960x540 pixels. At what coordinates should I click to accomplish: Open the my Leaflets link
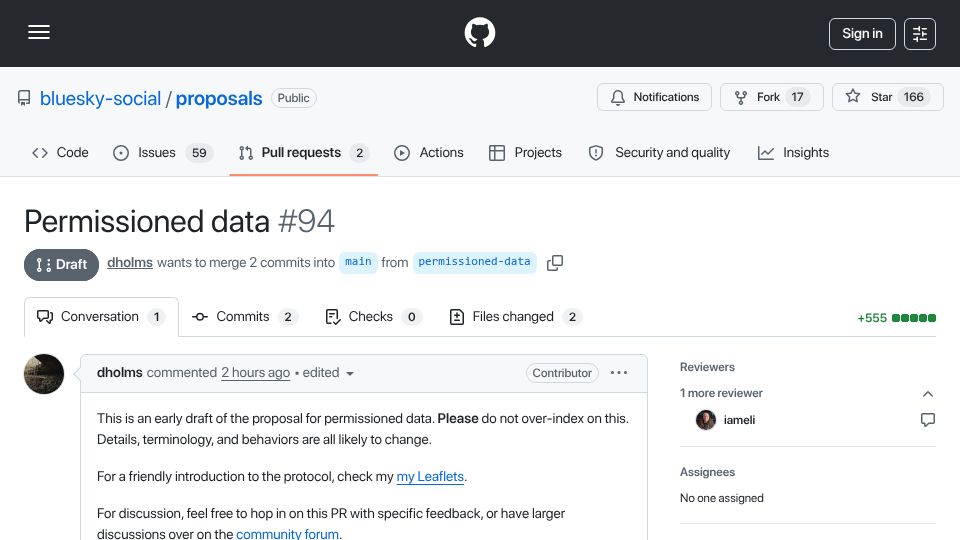click(430, 476)
